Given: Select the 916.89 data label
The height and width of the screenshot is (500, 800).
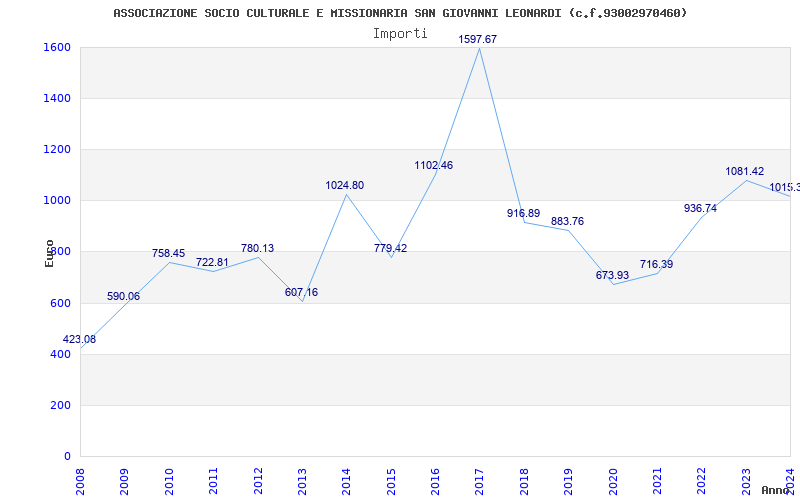Looking at the screenshot, I should tap(523, 213).
